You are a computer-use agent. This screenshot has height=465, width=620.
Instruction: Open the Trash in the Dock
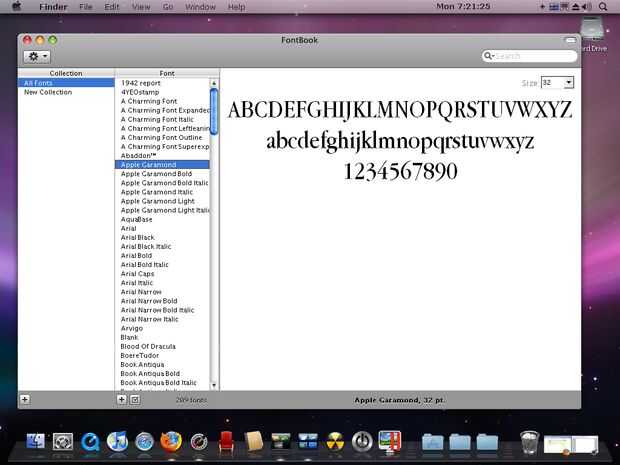point(529,442)
